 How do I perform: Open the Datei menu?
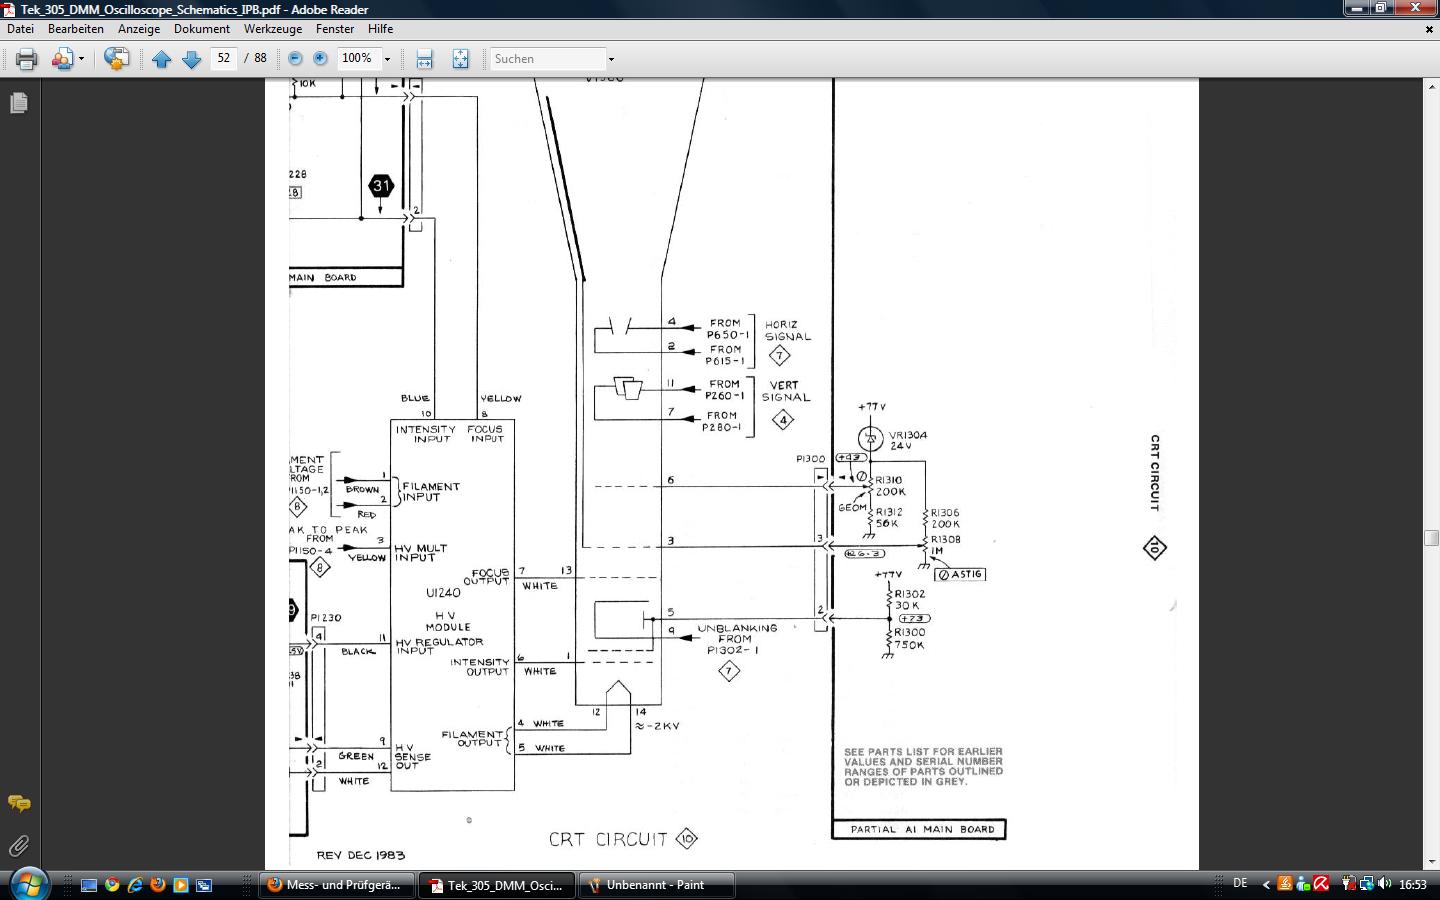pos(20,29)
